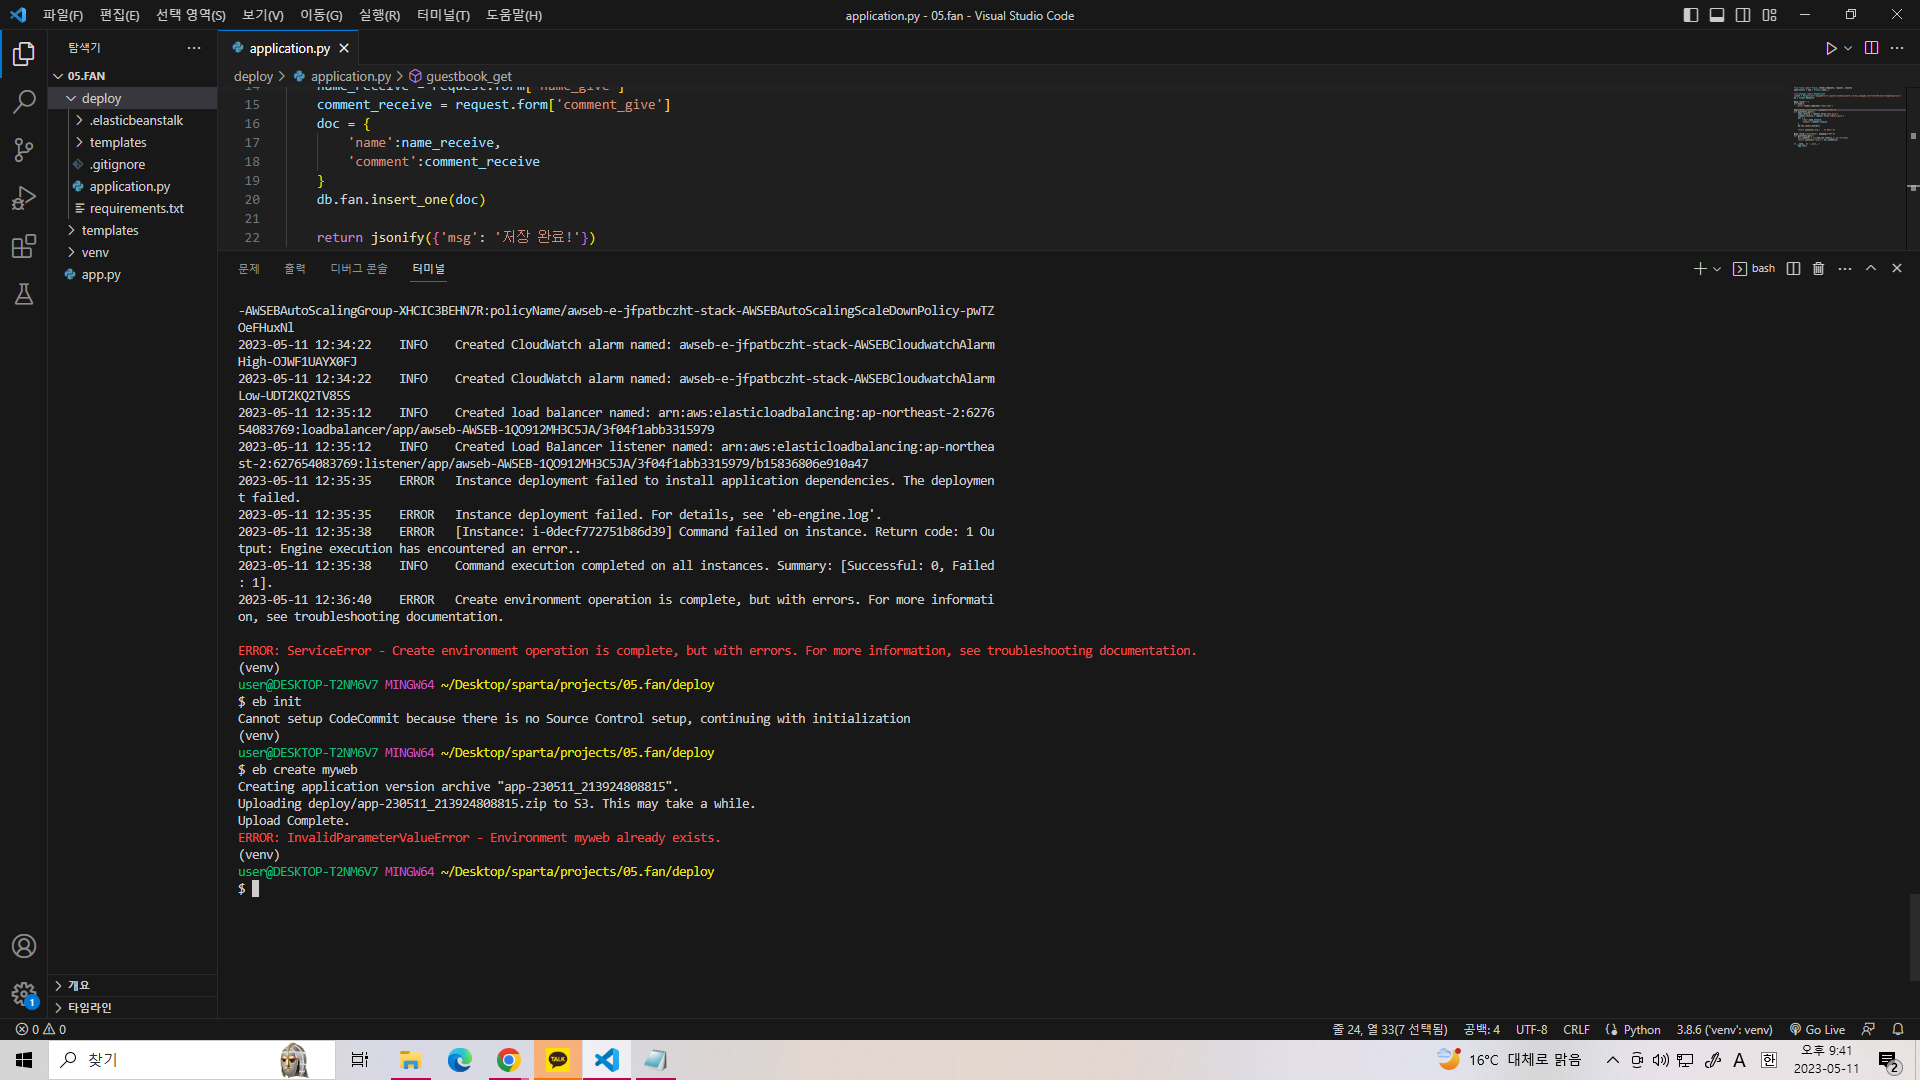Viewport: 1920px width, 1080px height.
Task: Open the new terminal profile dropdown
Action: click(1717, 269)
